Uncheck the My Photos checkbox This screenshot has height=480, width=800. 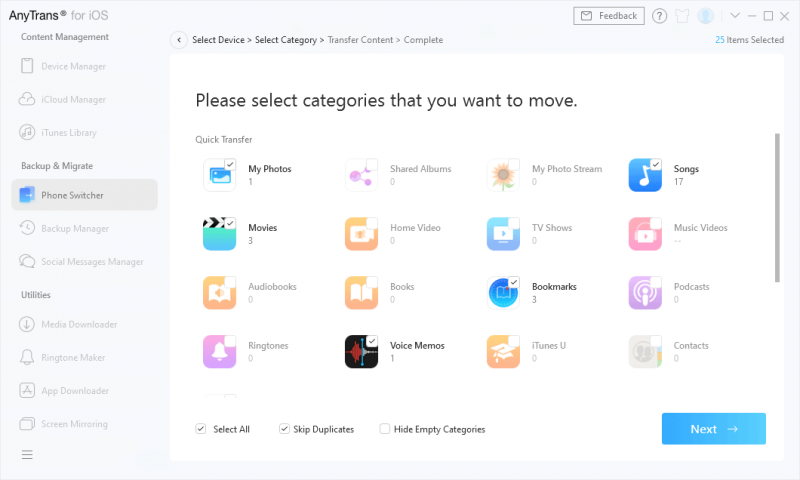point(230,164)
